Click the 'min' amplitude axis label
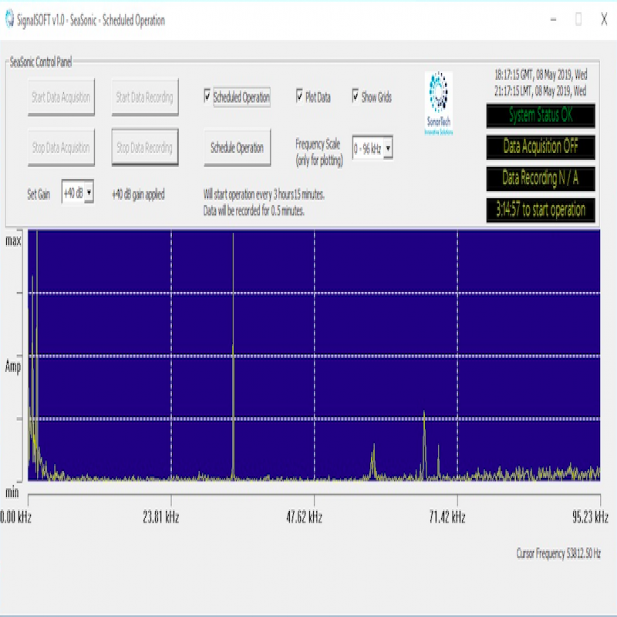The image size is (617, 617). click(x=12, y=492)
